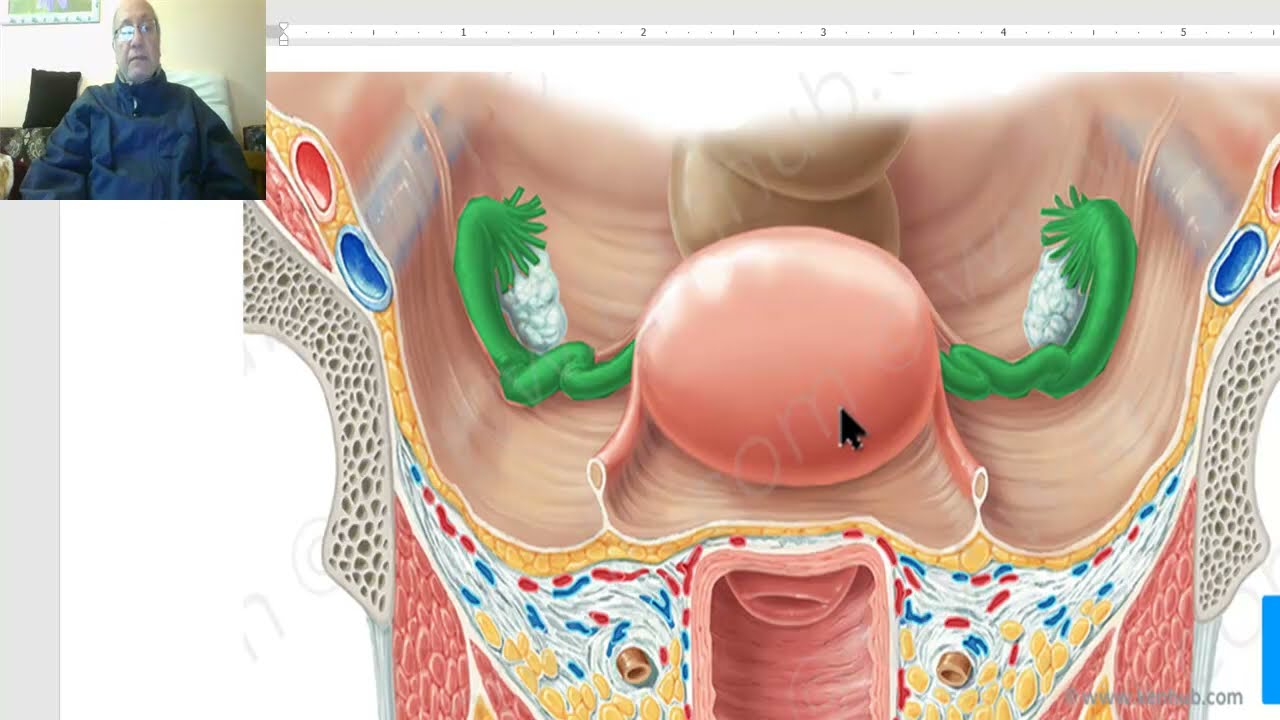Click the ruler at the 4 inch mark

(x=1003, y=33)
